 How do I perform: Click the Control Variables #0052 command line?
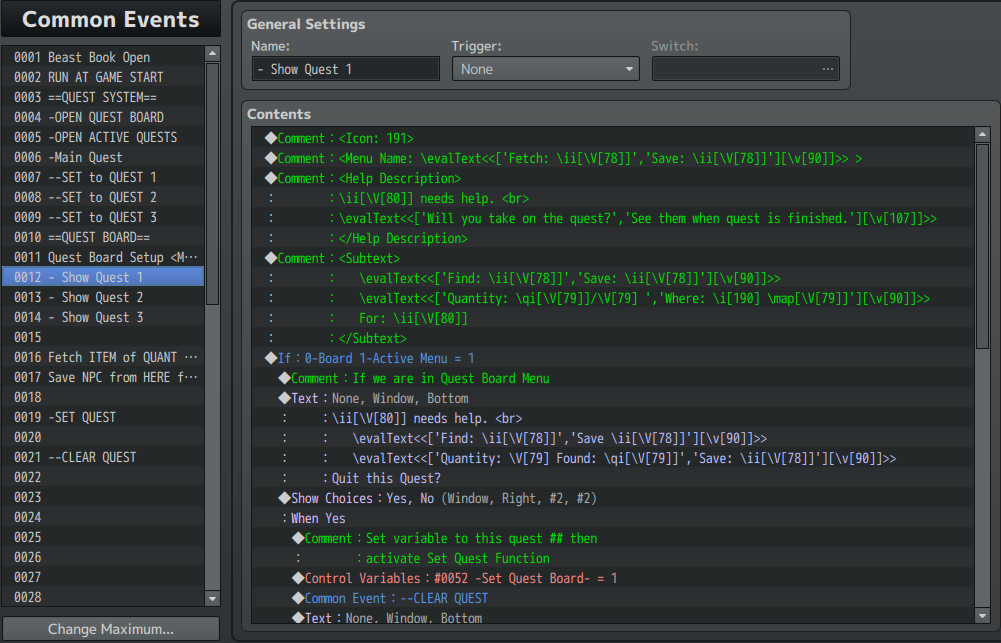[x=460, y=578]
